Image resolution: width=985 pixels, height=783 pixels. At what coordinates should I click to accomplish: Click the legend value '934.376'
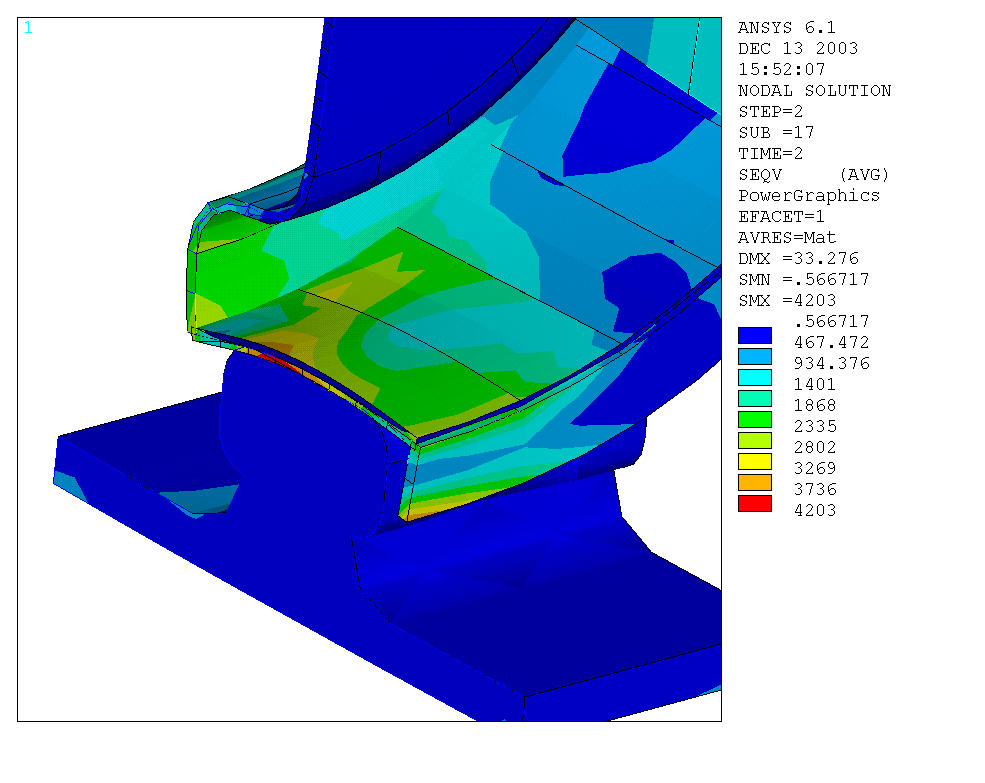click(x=831, y=363)
